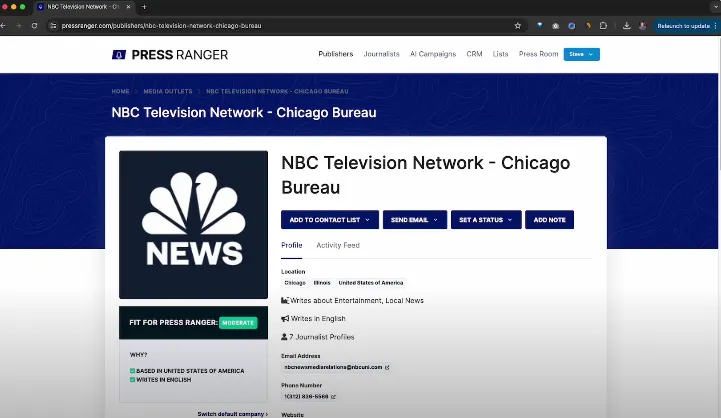Expand the Add to Contact List dropdown
The height and width of the screenshot is (418, 721).
pyautogui.click(x=329, y=219)
